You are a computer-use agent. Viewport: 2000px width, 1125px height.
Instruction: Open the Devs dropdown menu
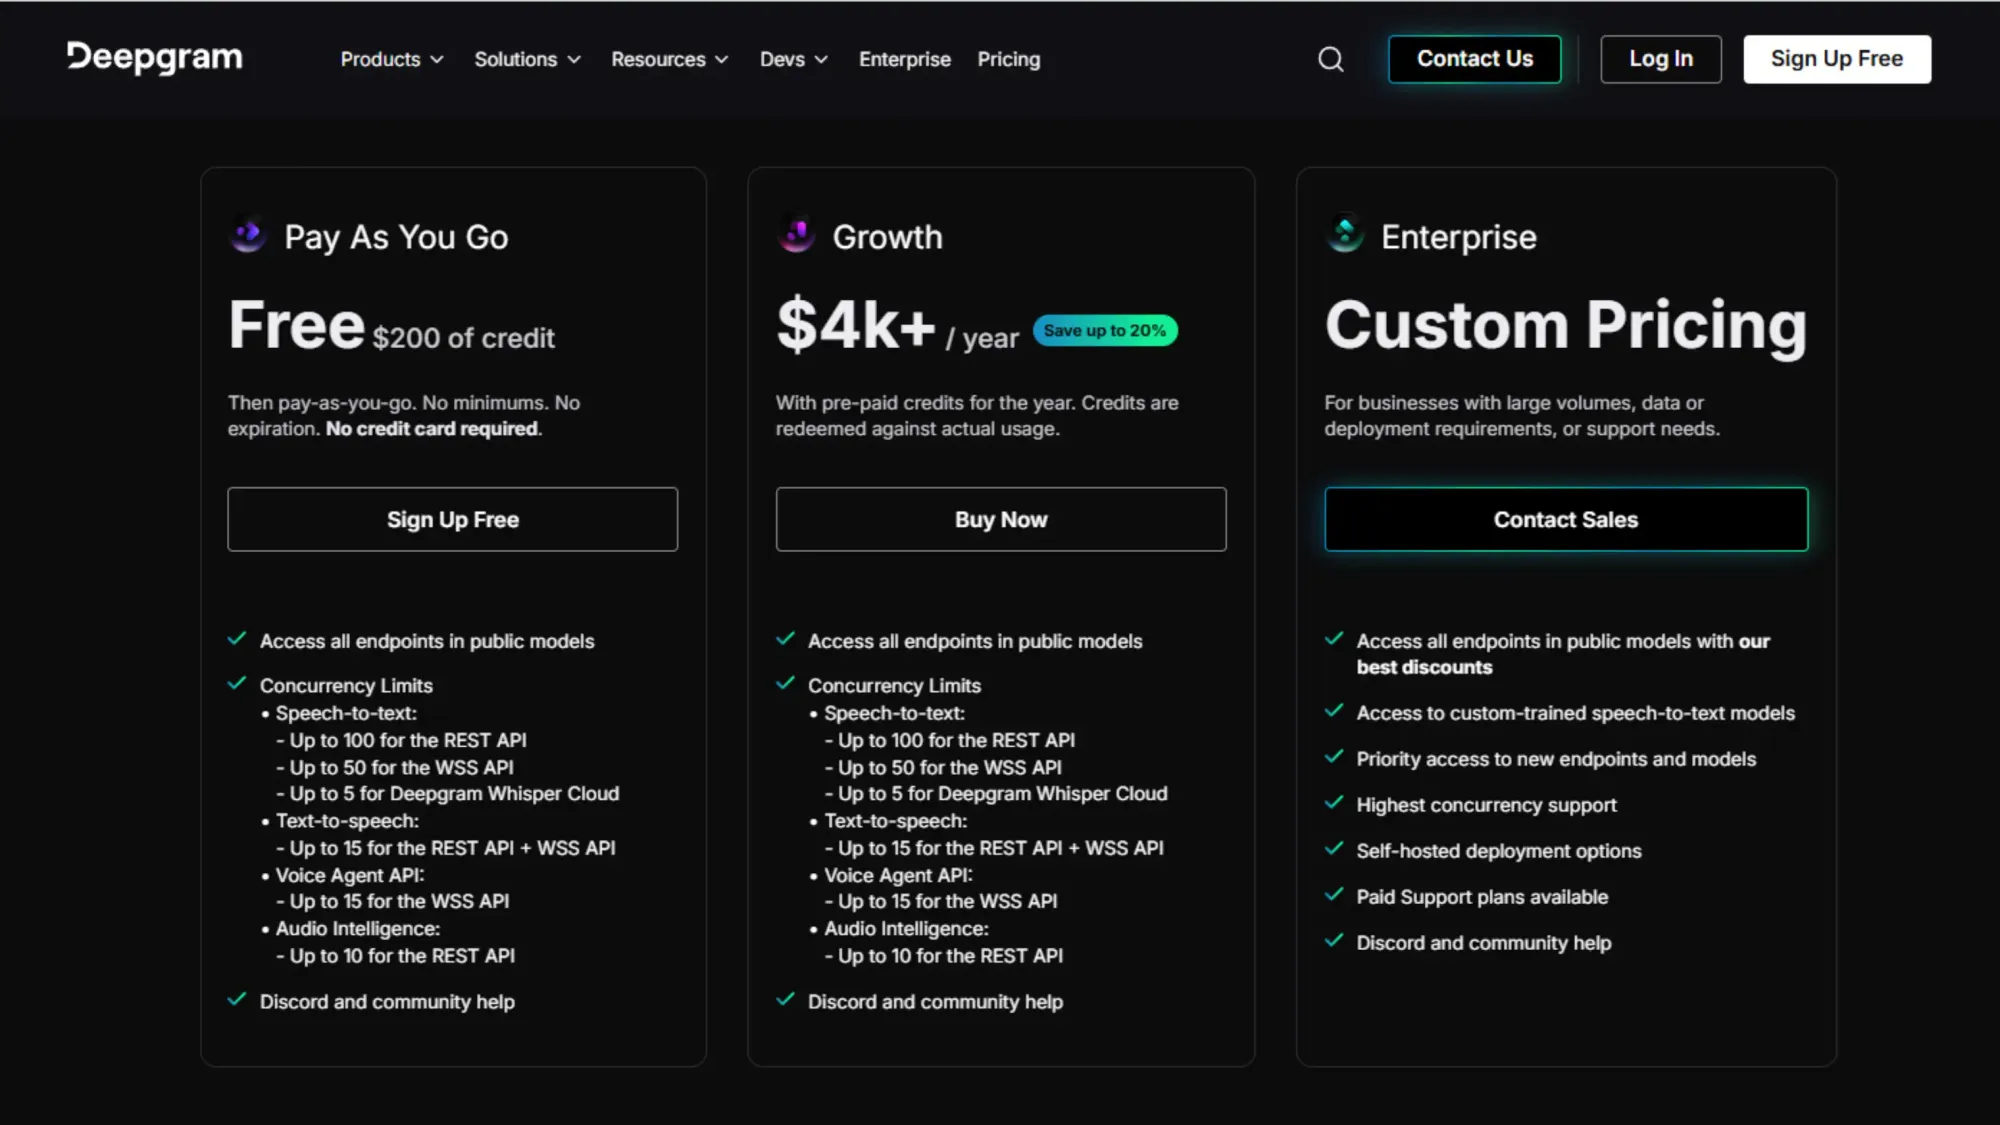coord(793,59)
